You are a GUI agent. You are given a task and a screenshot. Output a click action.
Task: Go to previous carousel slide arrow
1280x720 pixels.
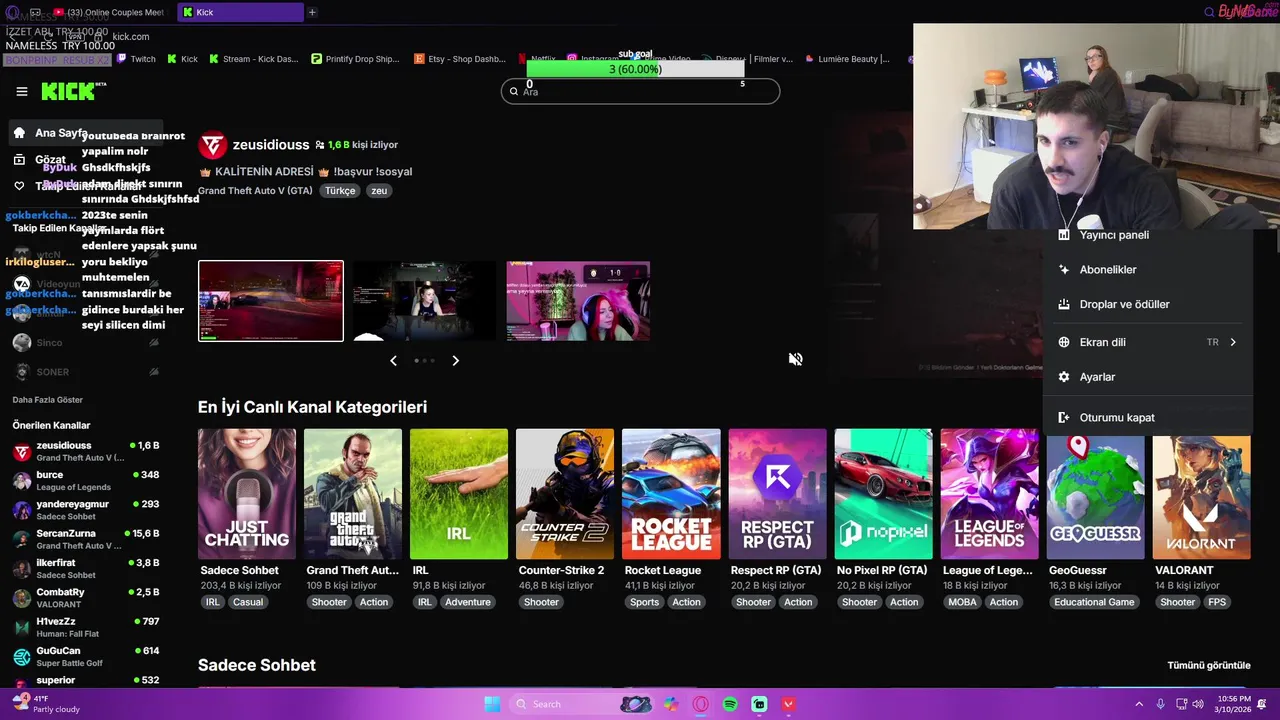pyautogui.click(x=393, y=360)
